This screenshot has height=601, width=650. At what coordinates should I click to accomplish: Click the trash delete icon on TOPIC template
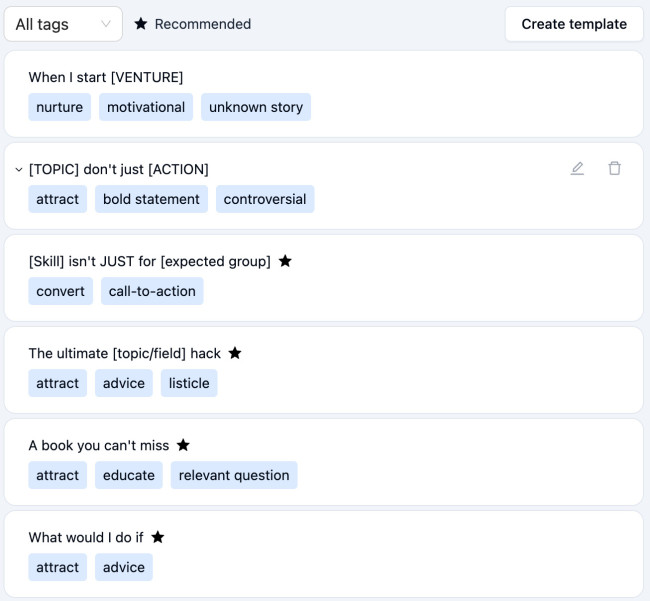[x=615, y=168]
